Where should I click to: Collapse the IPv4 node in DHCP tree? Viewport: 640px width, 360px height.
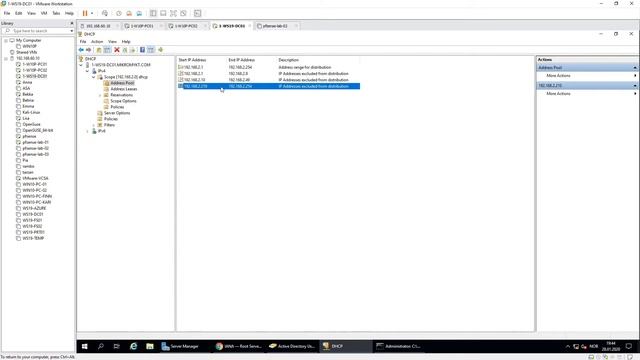pyautogui.click(x=87, y=71)
